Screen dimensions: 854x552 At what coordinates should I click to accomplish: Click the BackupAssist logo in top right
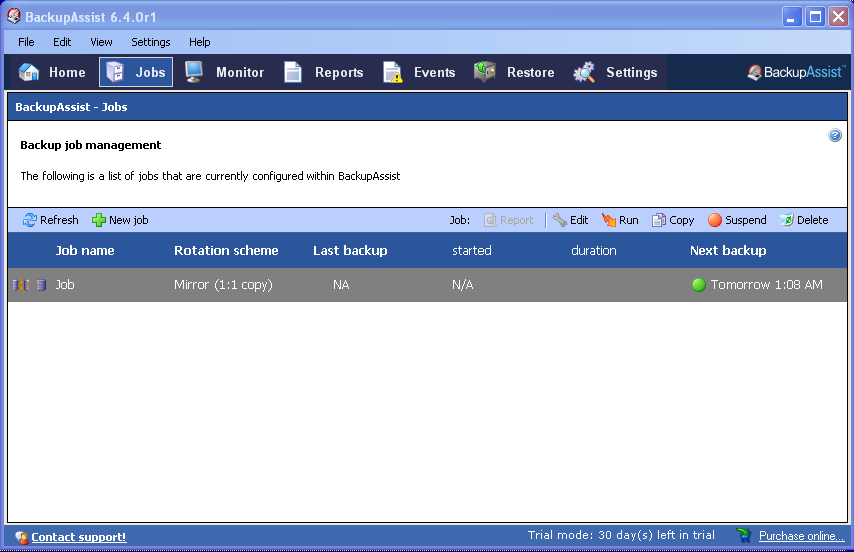(x=796, y=72)
